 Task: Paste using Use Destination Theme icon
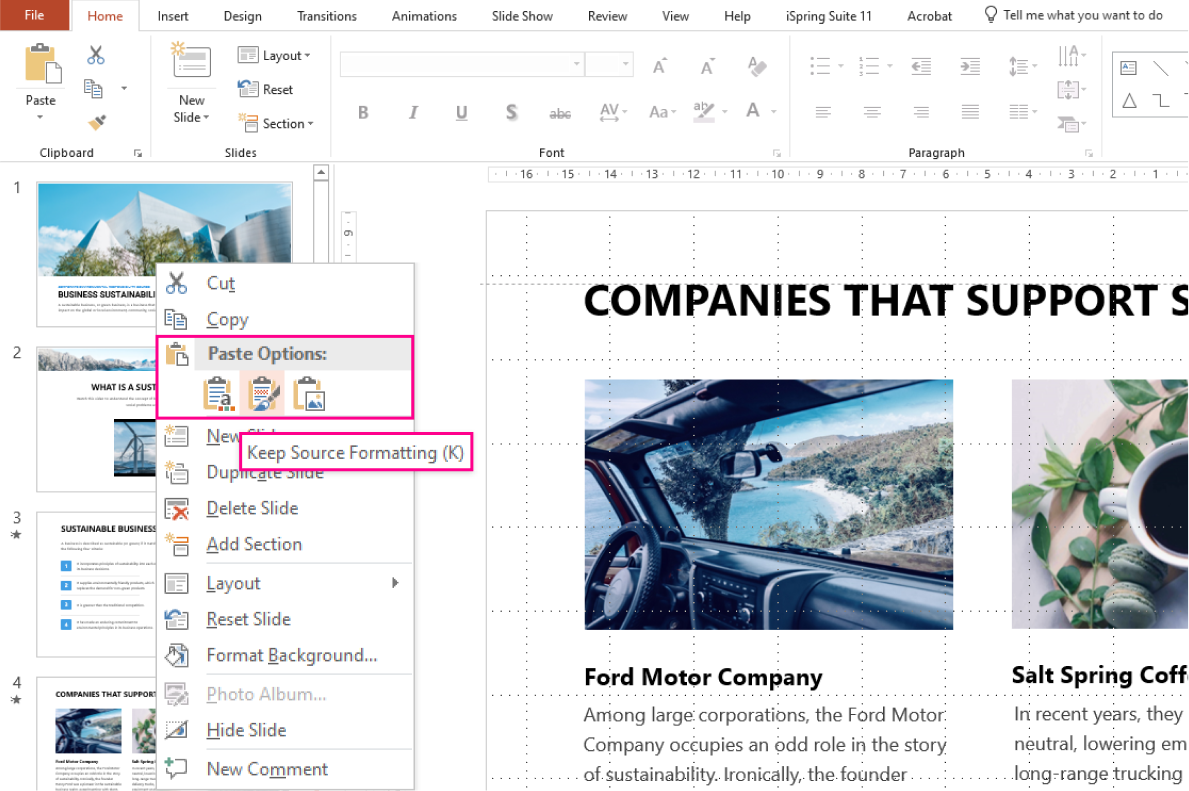point(218,394)
